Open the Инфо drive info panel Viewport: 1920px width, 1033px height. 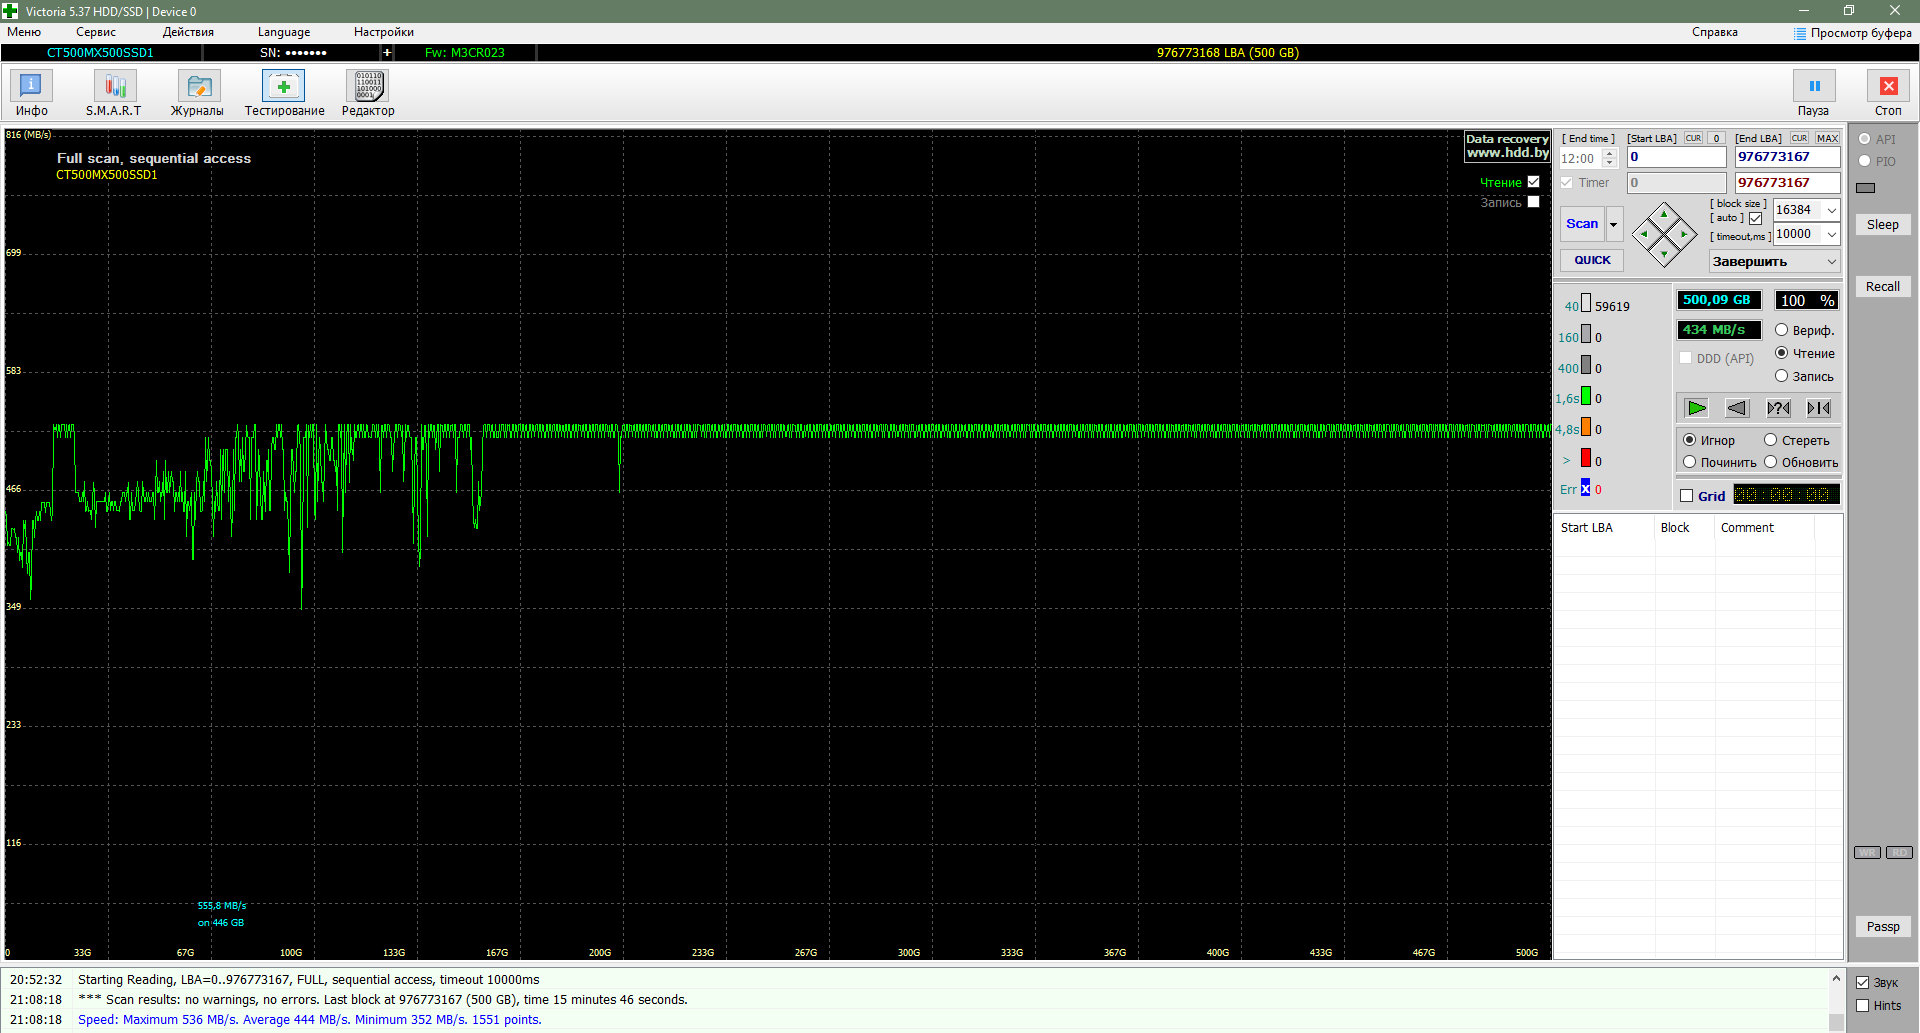pos(31,93)
